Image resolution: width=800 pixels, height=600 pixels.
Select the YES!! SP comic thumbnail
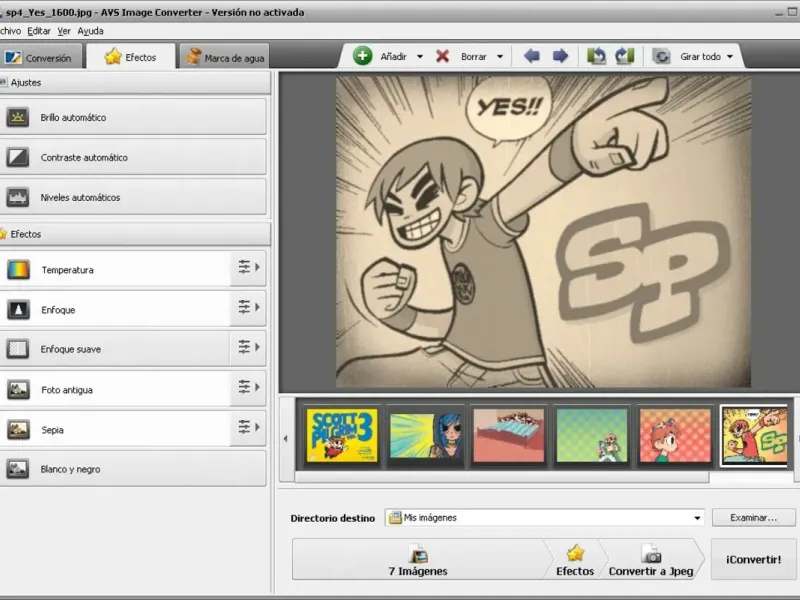point(755,436)
